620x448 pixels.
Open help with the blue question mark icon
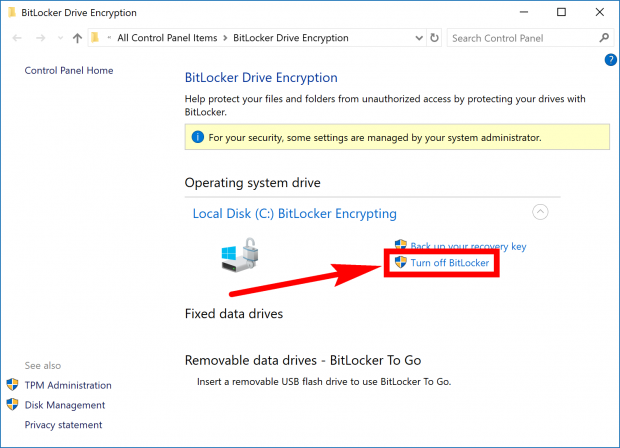[x=610, y=60]
